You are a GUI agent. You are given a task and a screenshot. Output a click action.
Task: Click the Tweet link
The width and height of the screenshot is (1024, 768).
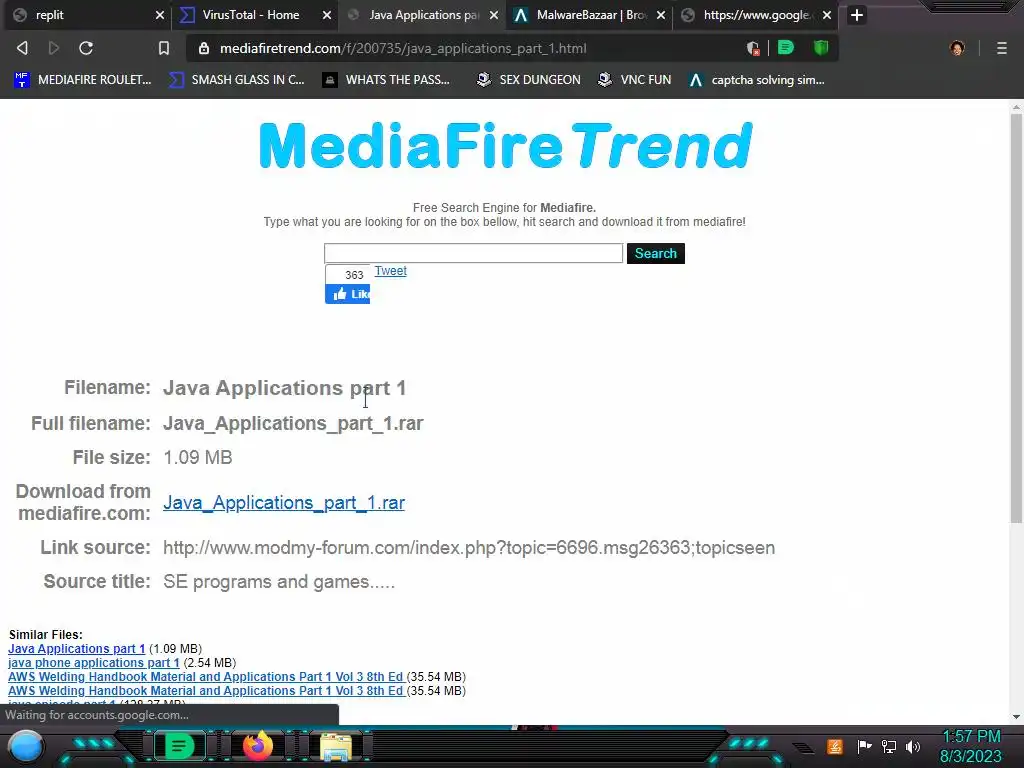391,270
